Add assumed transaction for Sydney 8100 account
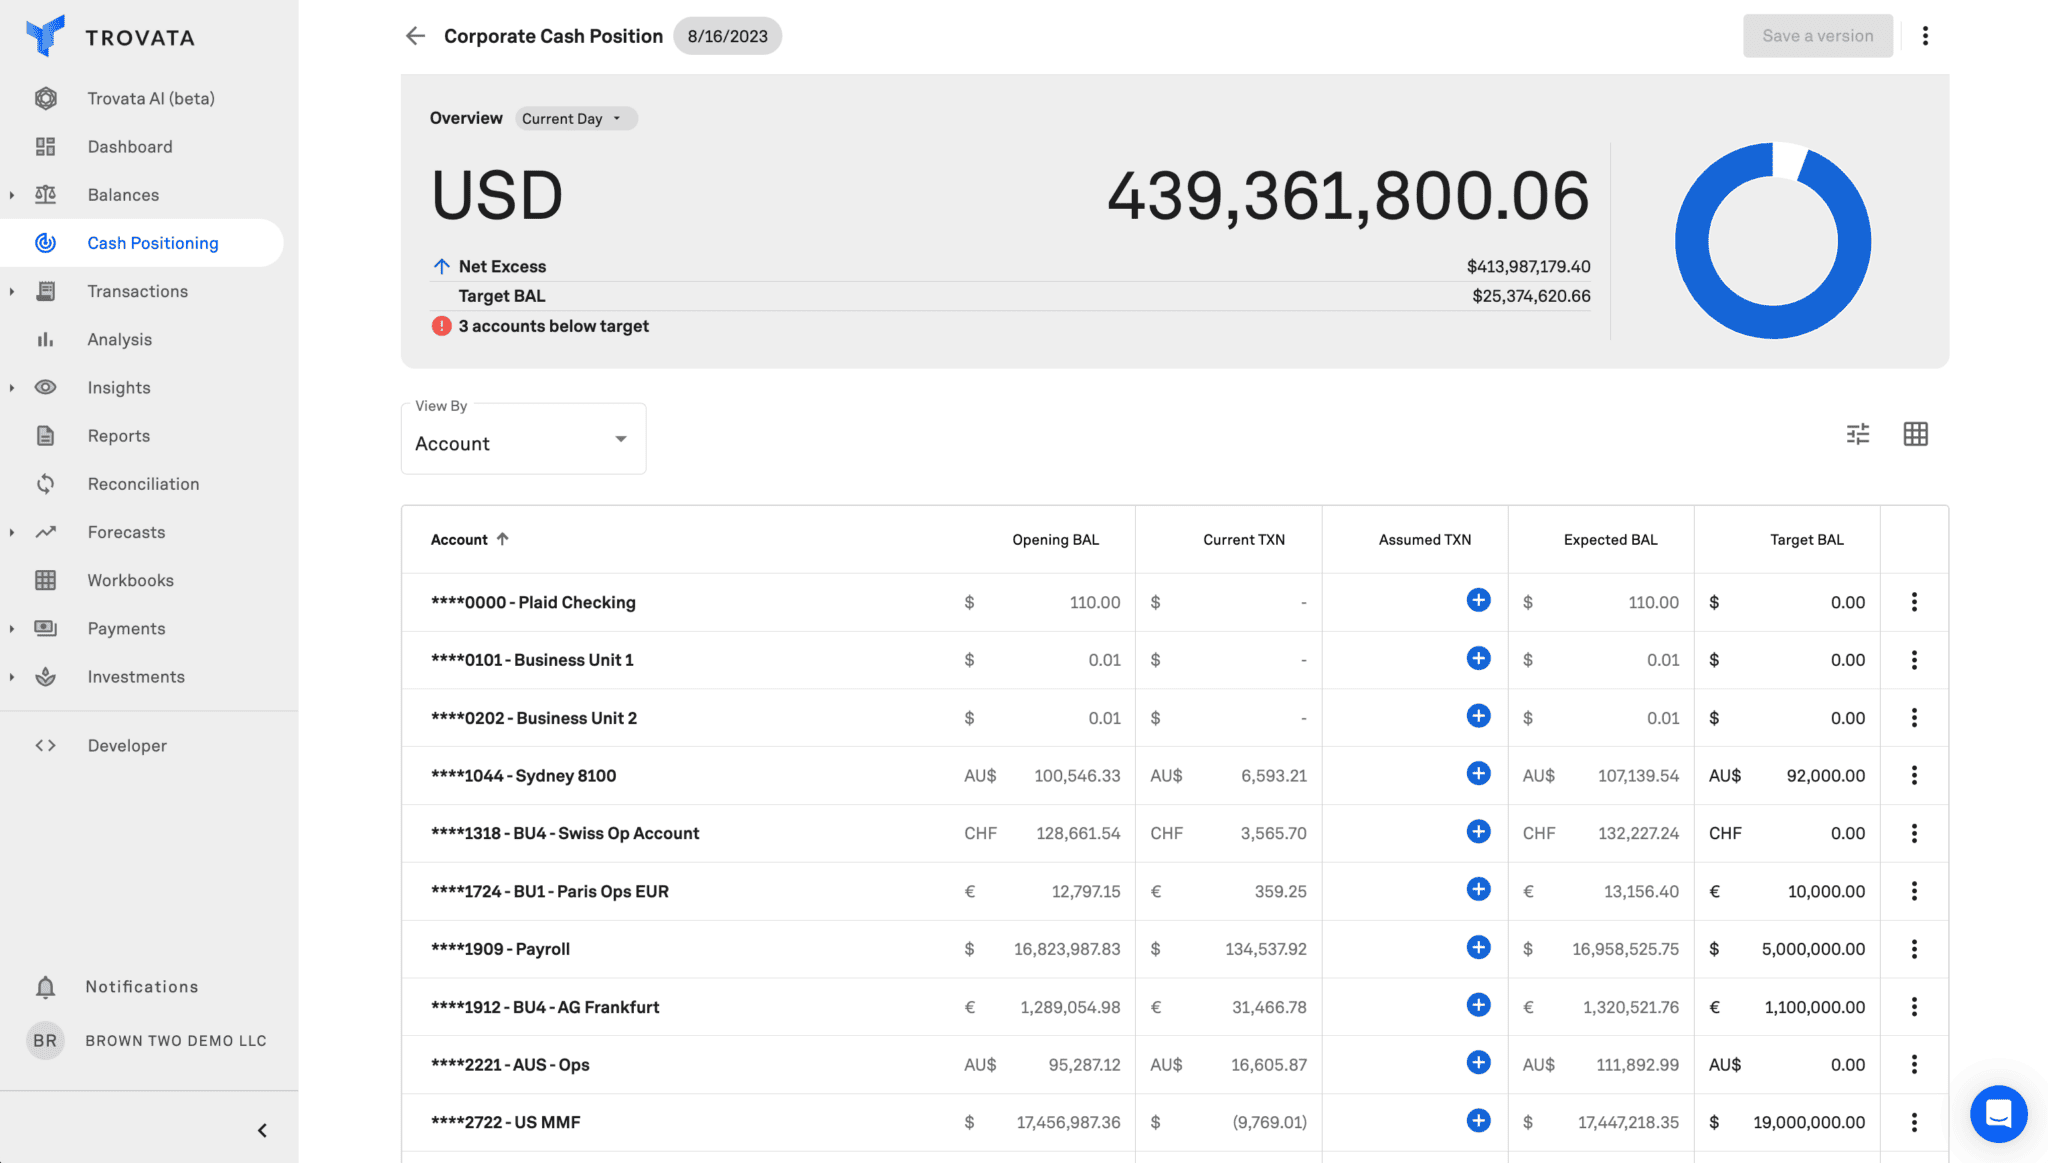Screen dimensions: 2048x1163 coord(1478,774)
